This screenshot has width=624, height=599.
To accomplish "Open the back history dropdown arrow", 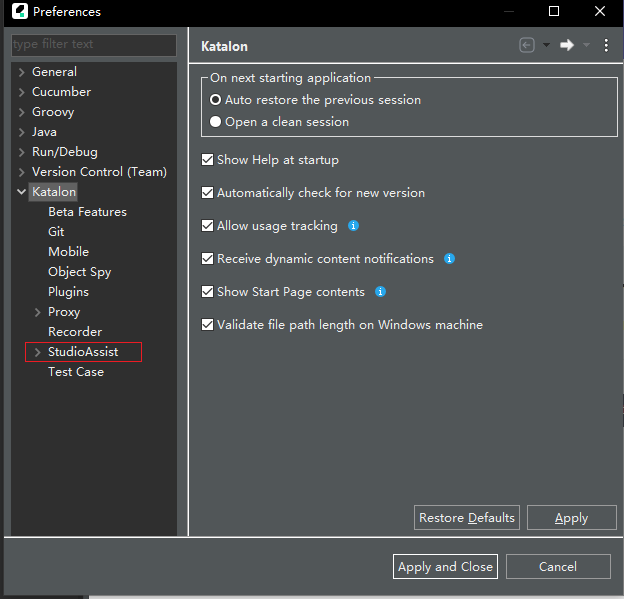I will [546, 45].
